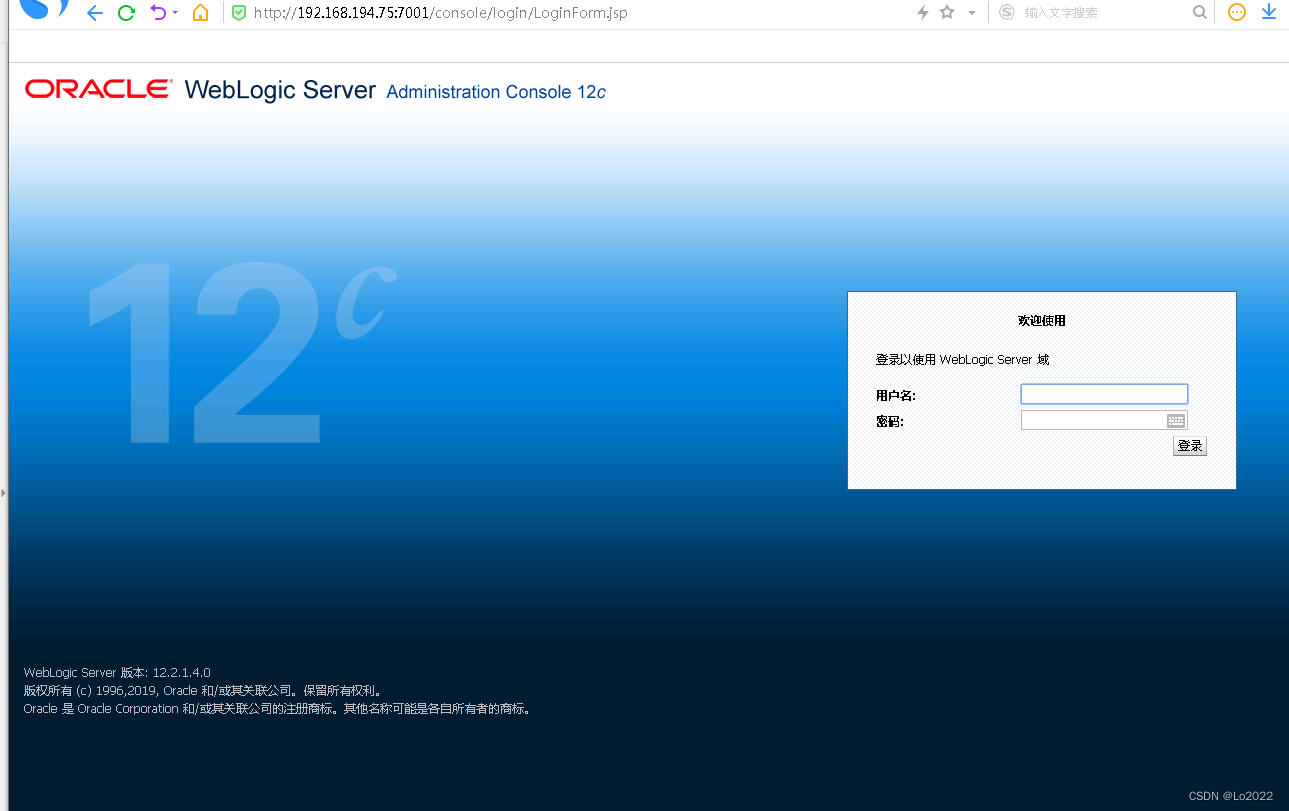This screenshot has height=811, width=1289.
Task: Bookmark the page with the star icon
Action: coord(947,13)
